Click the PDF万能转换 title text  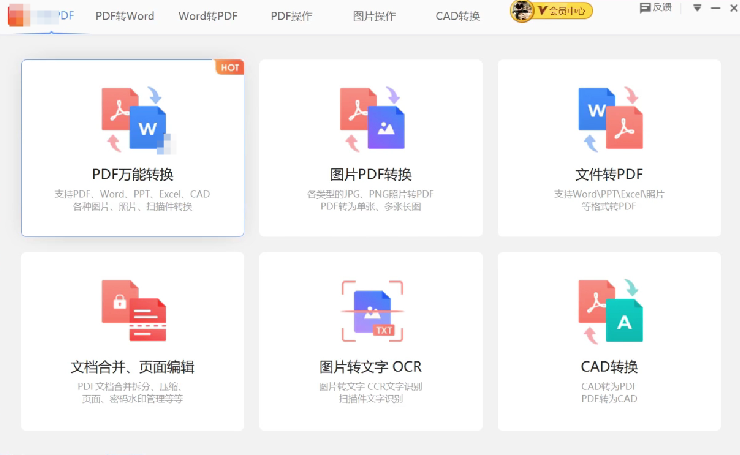coord(133,175)
